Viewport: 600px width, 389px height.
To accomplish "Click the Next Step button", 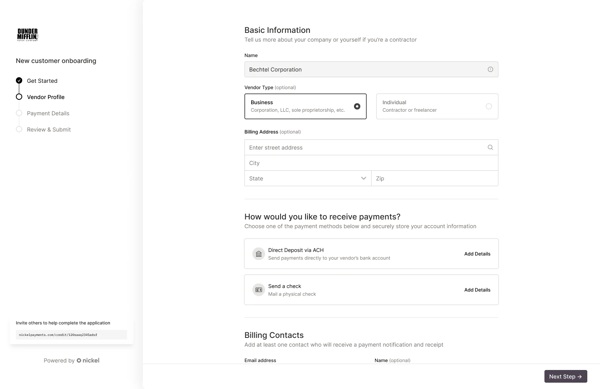I will click(x=566, y=376).
